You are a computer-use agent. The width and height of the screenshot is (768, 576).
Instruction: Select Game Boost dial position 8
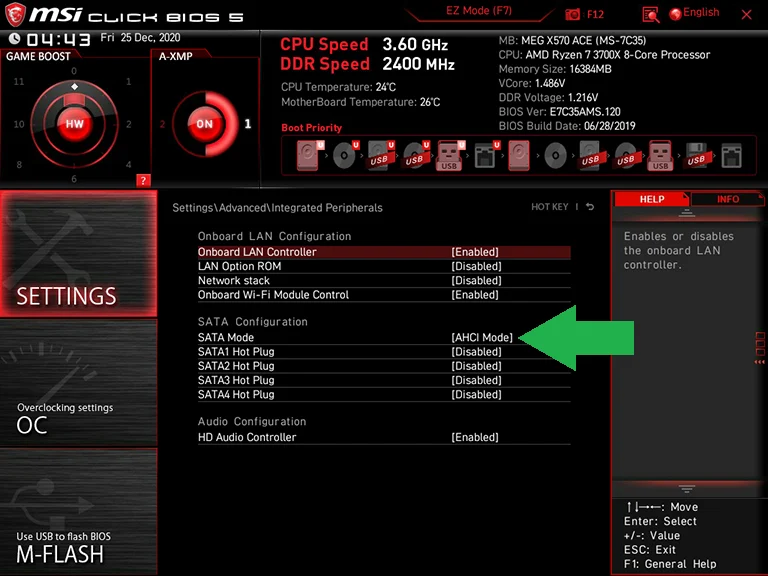(19, 165)
